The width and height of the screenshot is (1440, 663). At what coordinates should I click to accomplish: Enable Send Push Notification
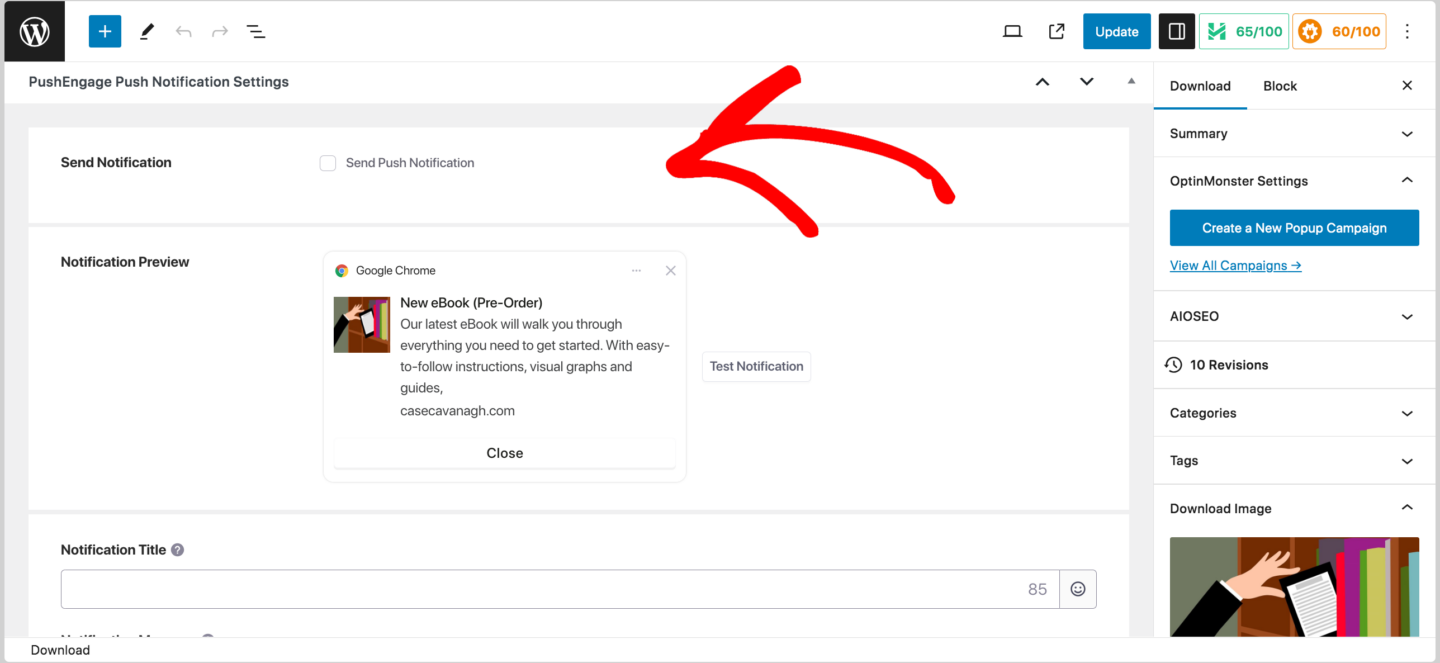327,162
